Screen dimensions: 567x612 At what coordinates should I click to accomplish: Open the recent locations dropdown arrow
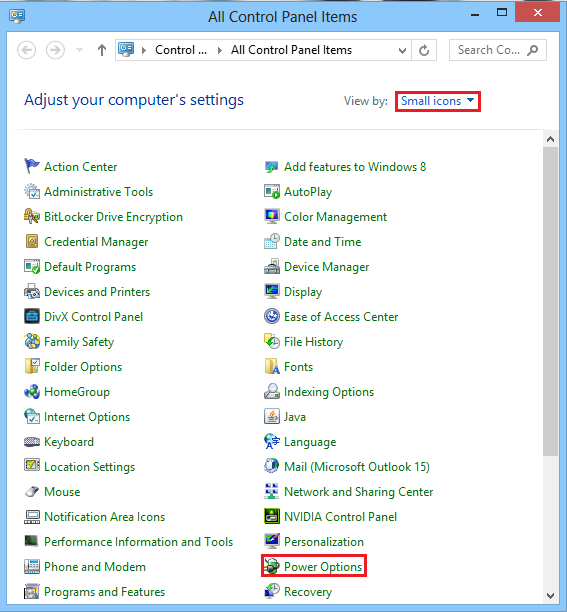[x=79, y=50]
